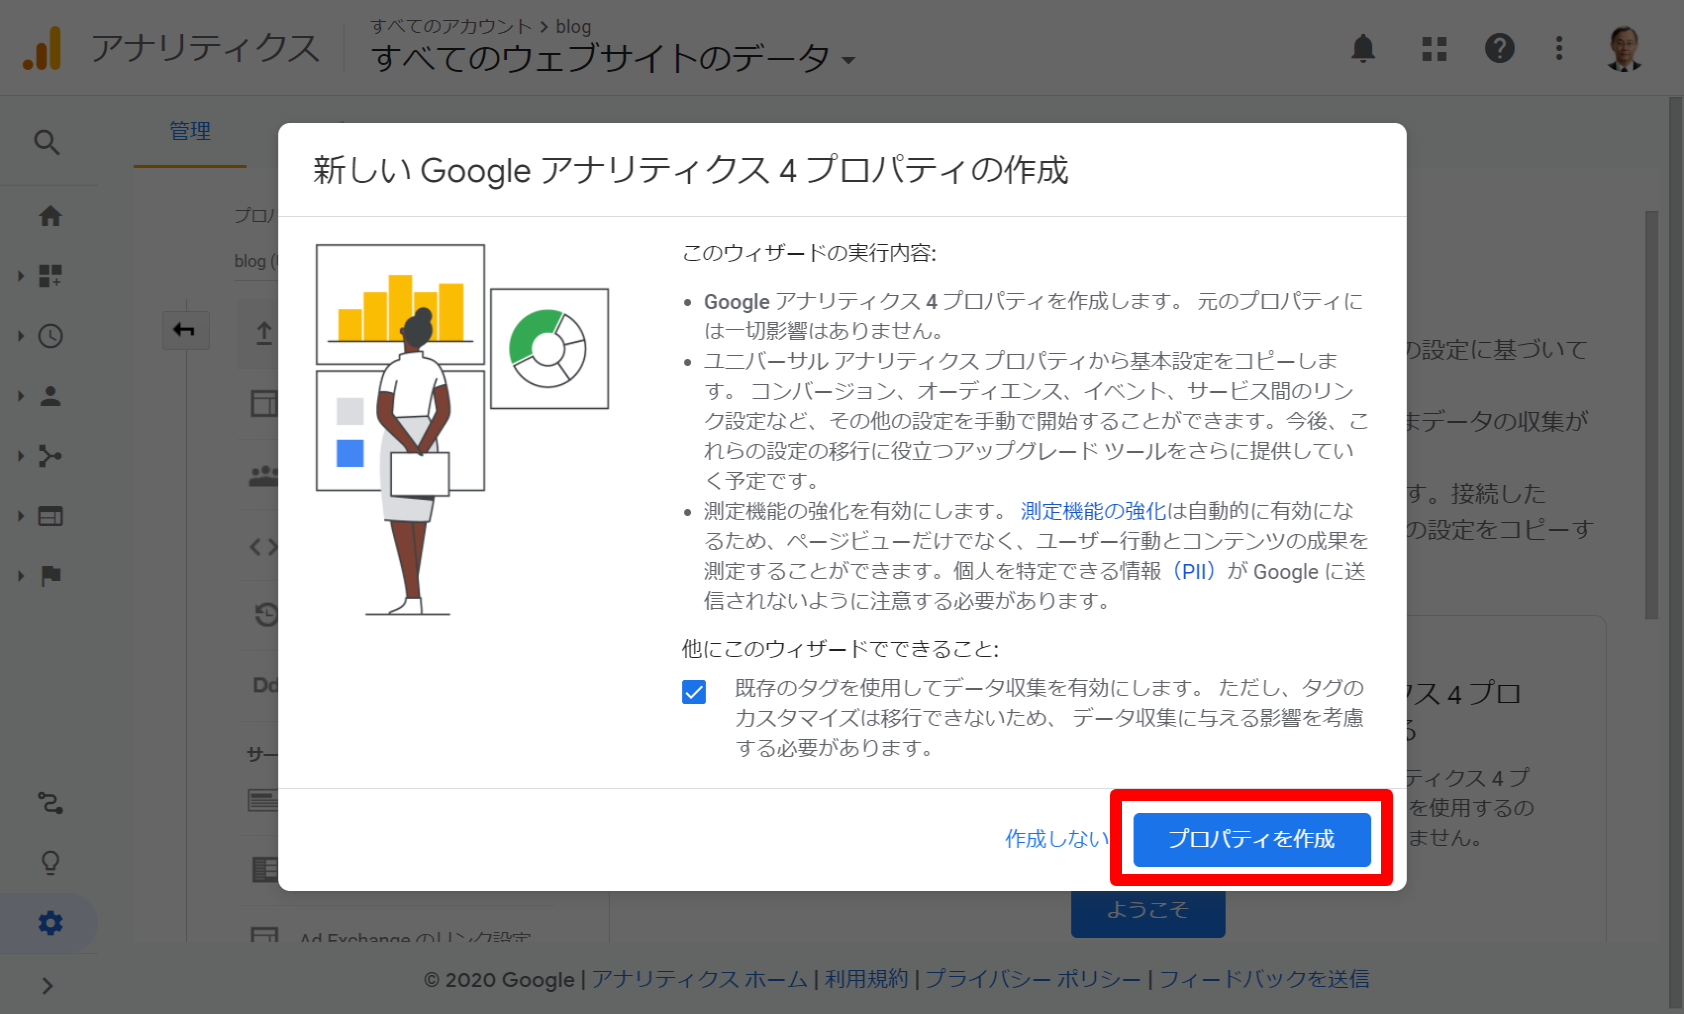
Task: Open the three-dot more options menu
Action: 1559,48
